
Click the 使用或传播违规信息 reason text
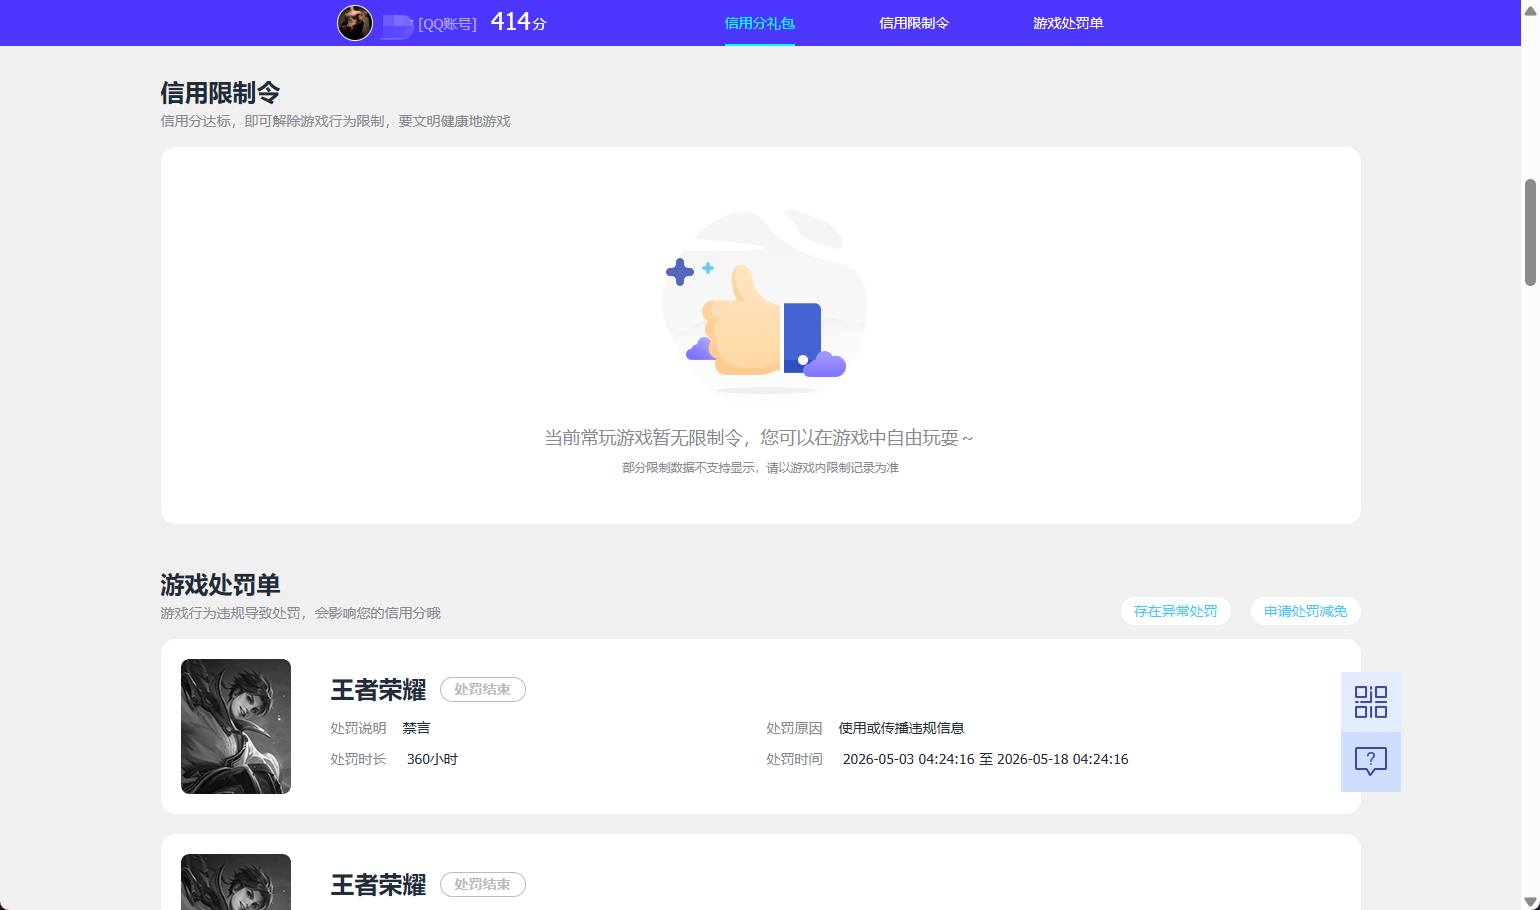(901, 728)
